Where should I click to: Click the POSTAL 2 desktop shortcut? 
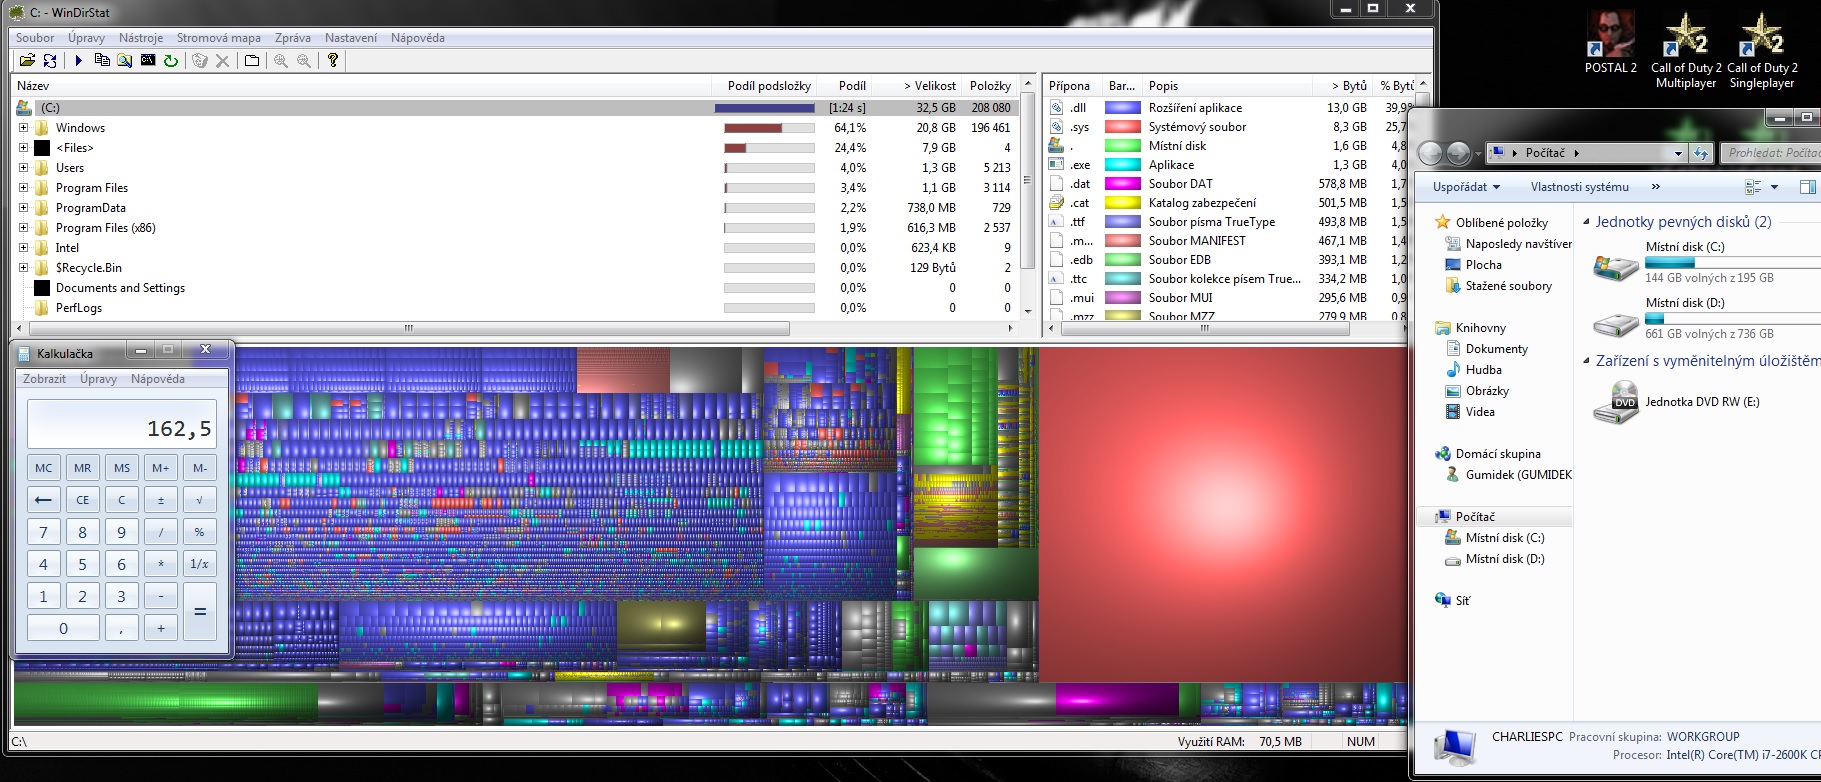pos(1610,43)
